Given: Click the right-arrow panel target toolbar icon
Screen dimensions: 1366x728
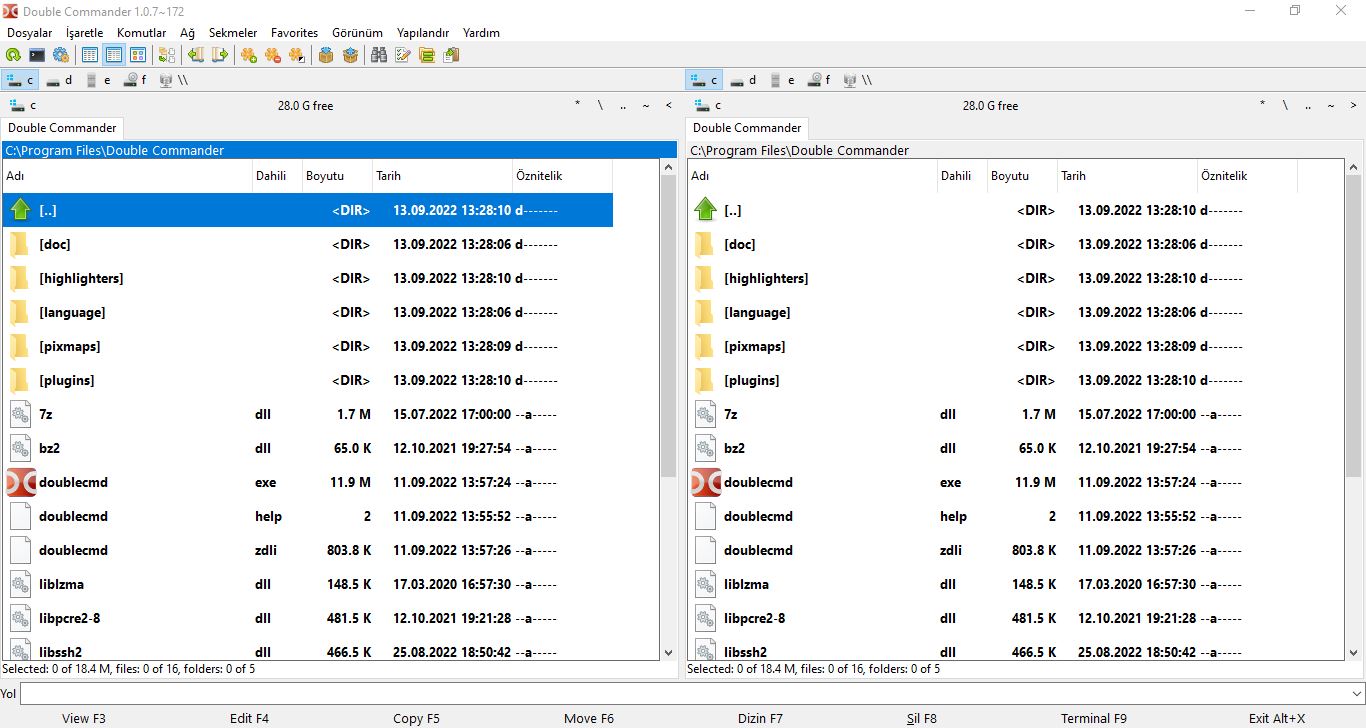Looking at the screenshot, I should point(220,55).
